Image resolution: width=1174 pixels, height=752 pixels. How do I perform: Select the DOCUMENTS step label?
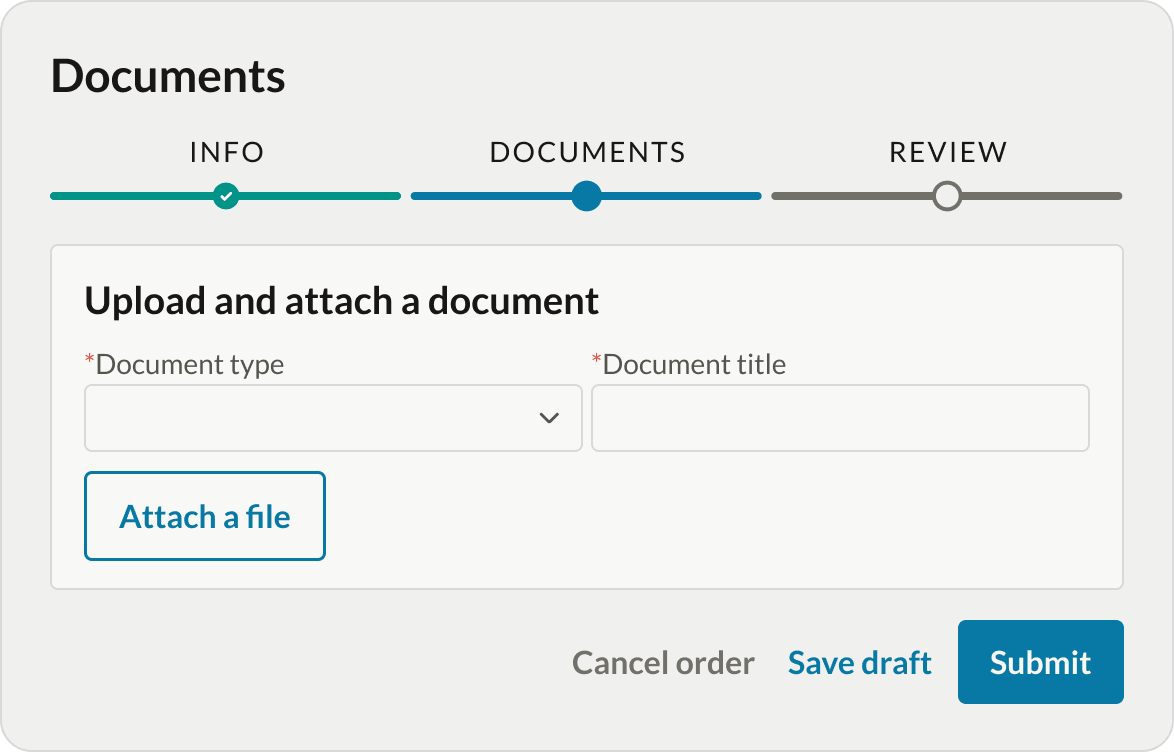point(587,152)
